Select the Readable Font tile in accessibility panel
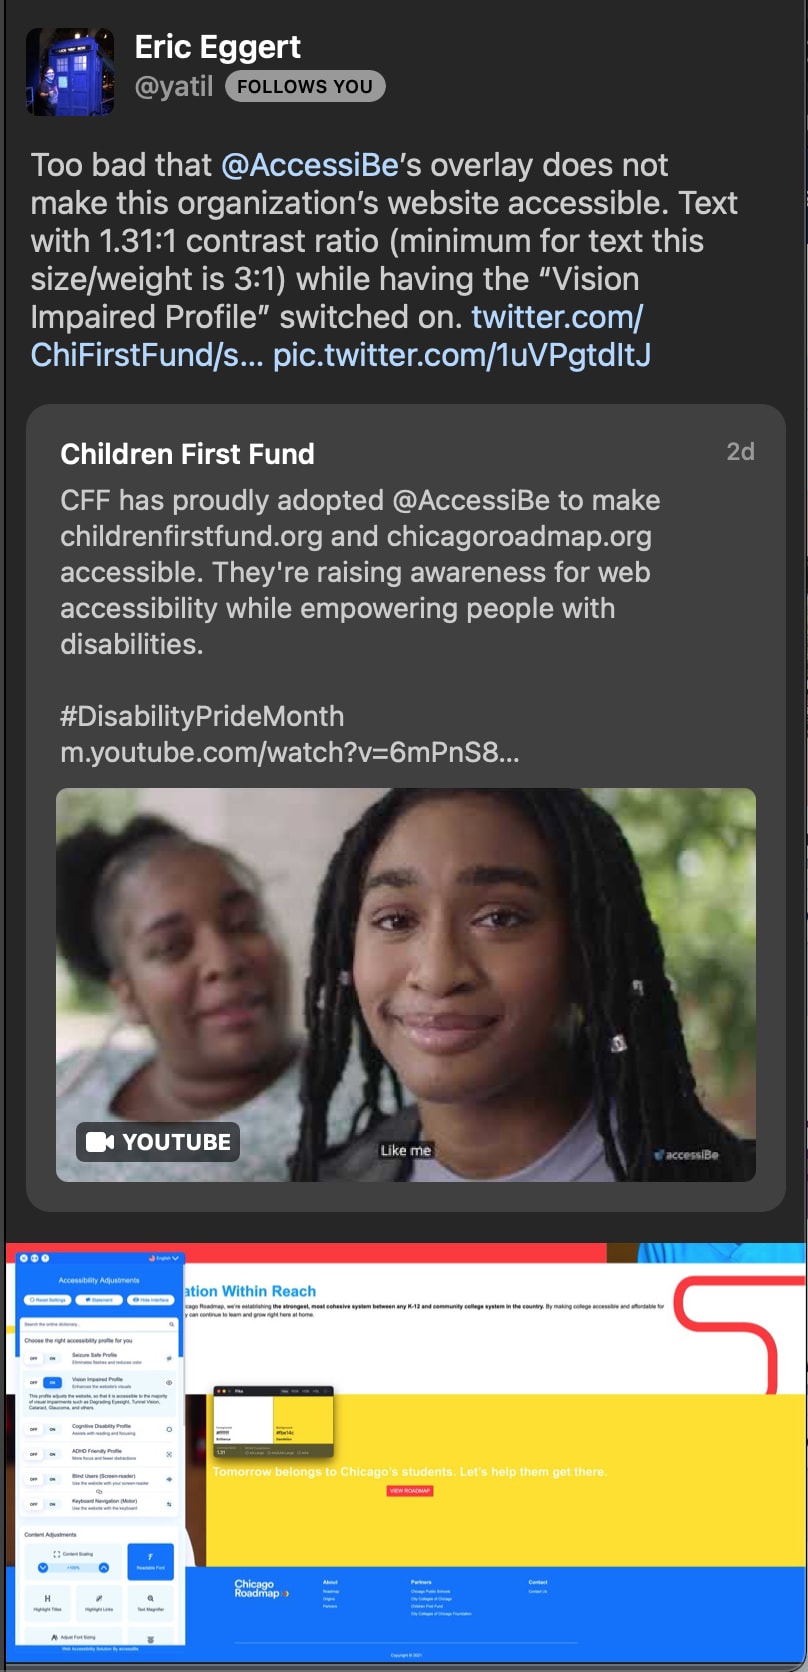 150,1561
